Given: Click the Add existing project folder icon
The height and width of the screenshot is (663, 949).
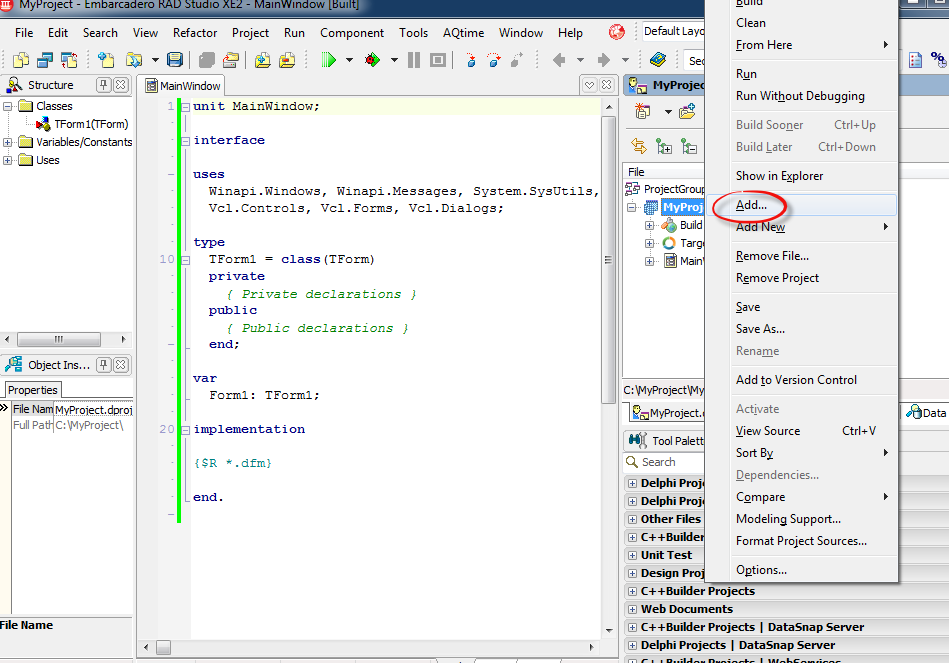Looking at the screenshot, I should tap(688, 111).
